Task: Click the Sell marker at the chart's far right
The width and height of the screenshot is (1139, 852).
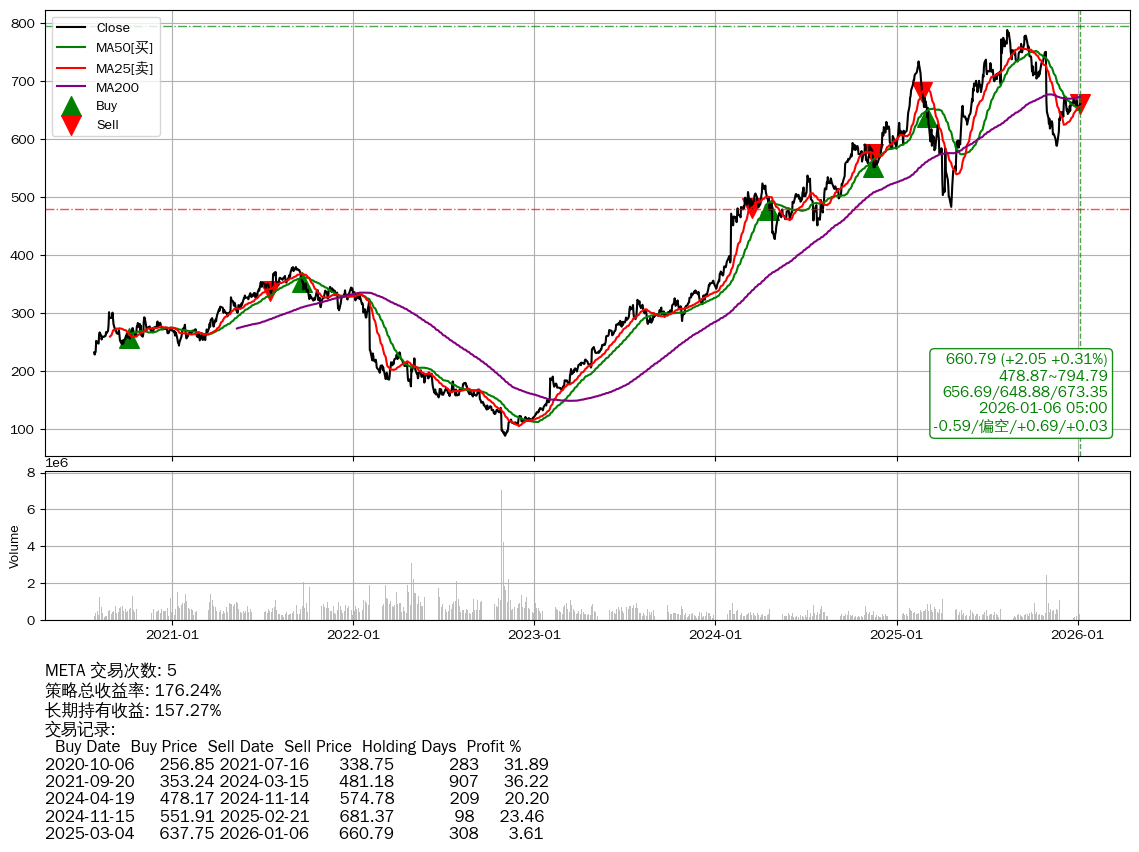Action: coord(1079,104)
